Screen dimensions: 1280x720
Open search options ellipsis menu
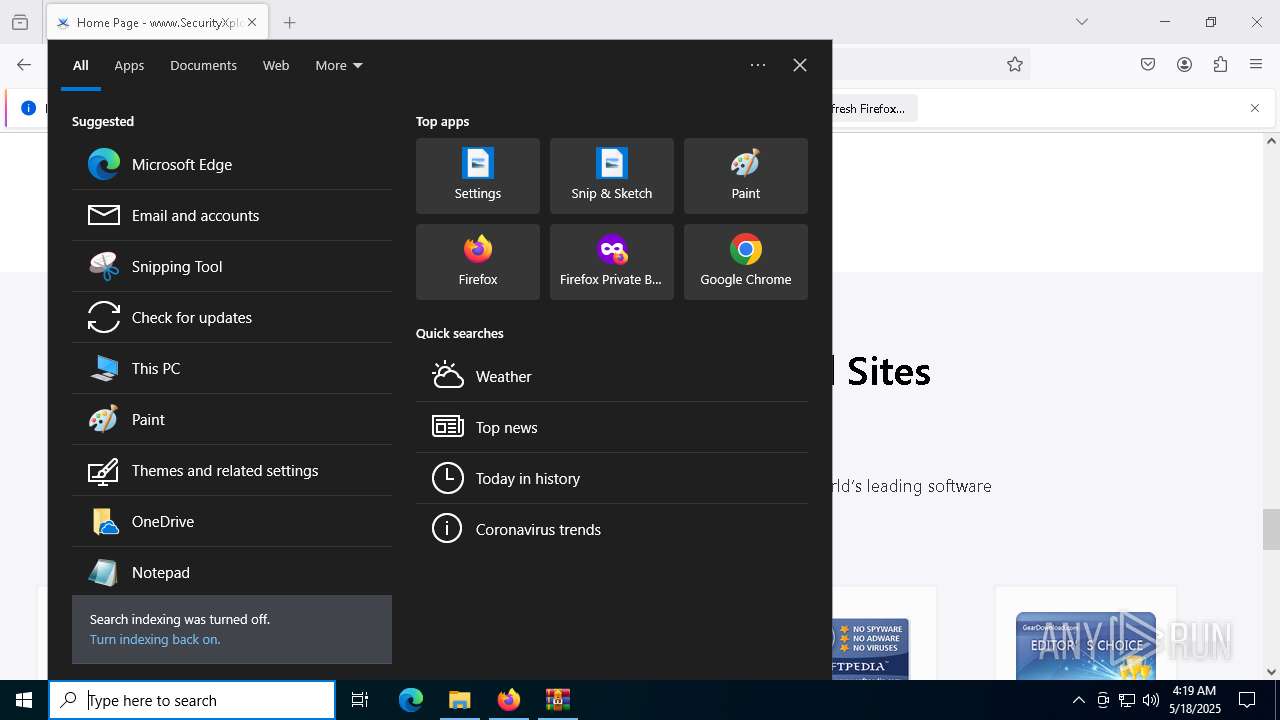pos(758,65)
